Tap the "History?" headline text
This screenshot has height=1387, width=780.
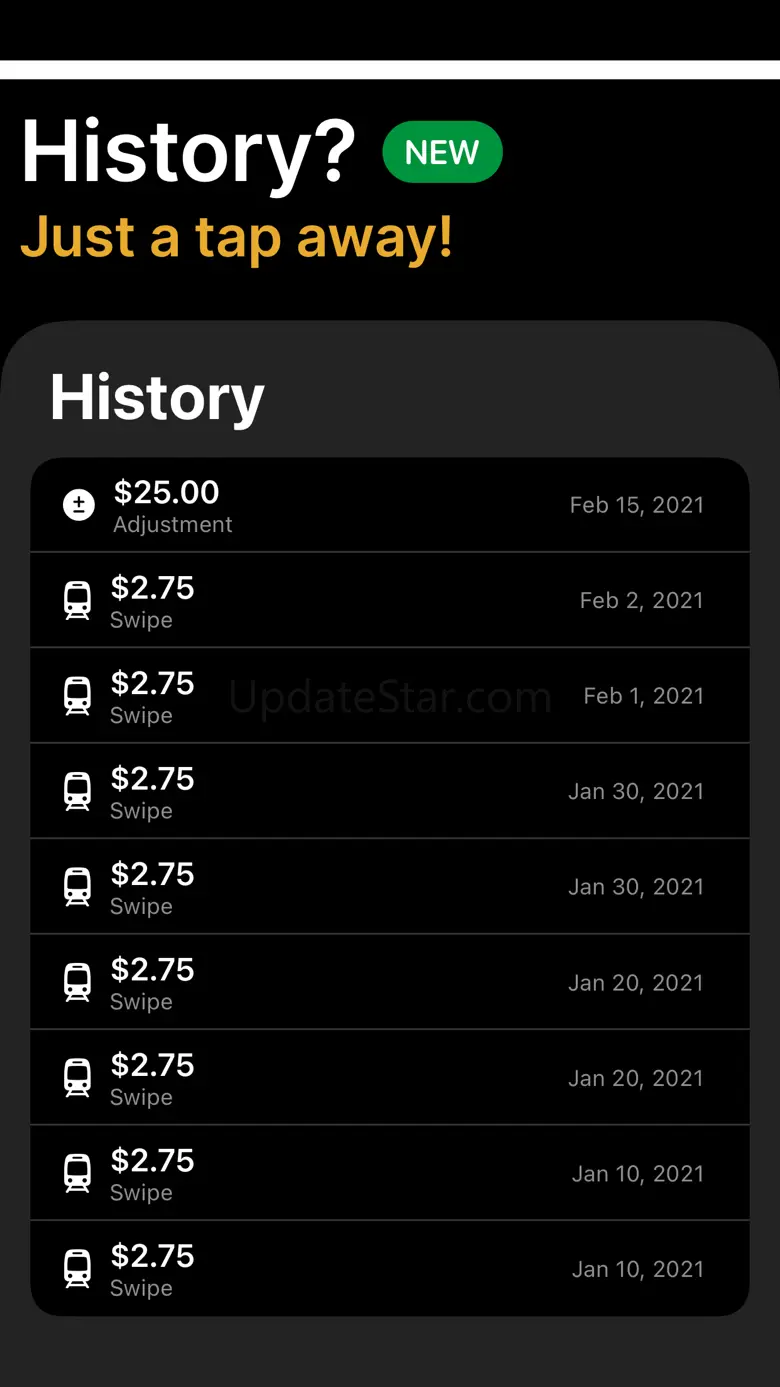pyautogui.click(x=188, y=152)
